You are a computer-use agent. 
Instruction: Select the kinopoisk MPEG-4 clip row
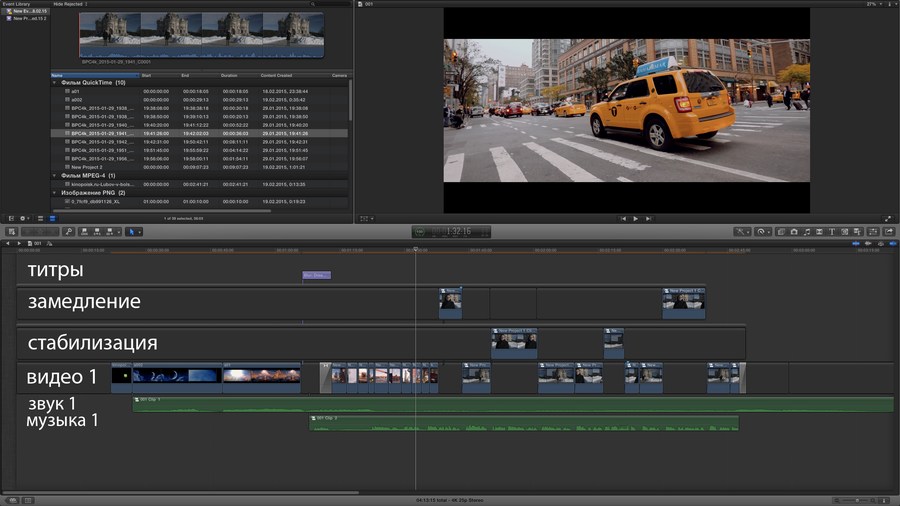tap(199, 184)
